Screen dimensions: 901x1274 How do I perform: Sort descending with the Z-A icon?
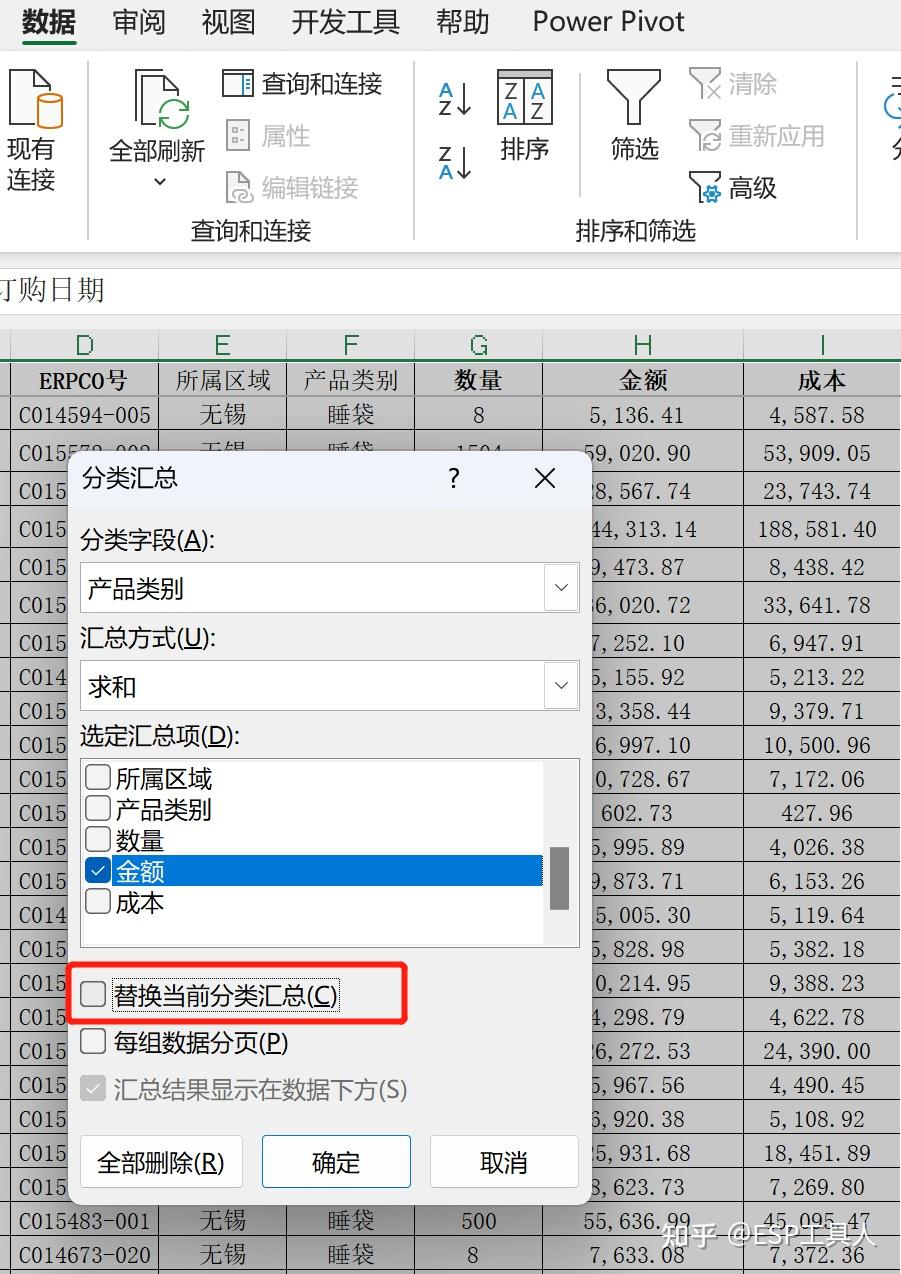455,162
